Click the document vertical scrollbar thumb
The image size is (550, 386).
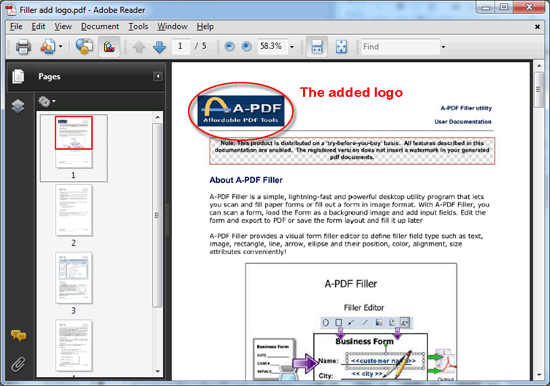click(x=539, y=90)
